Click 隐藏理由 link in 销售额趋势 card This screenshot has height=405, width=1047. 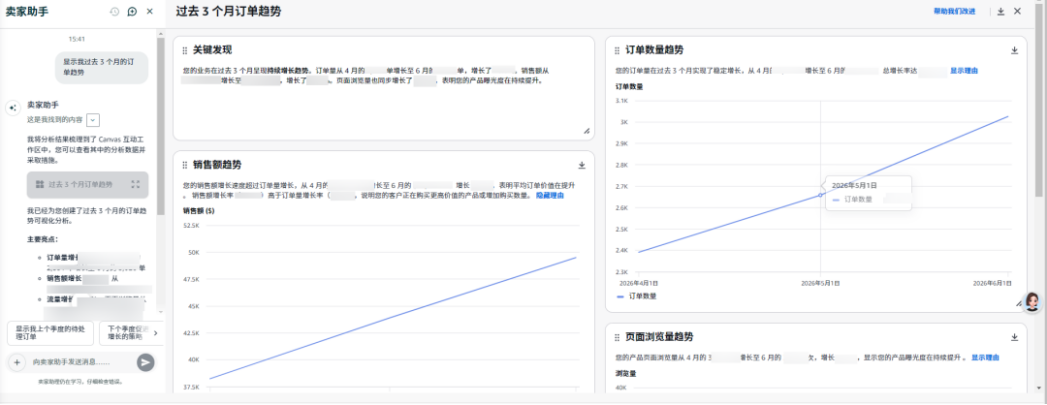[550, 195]
